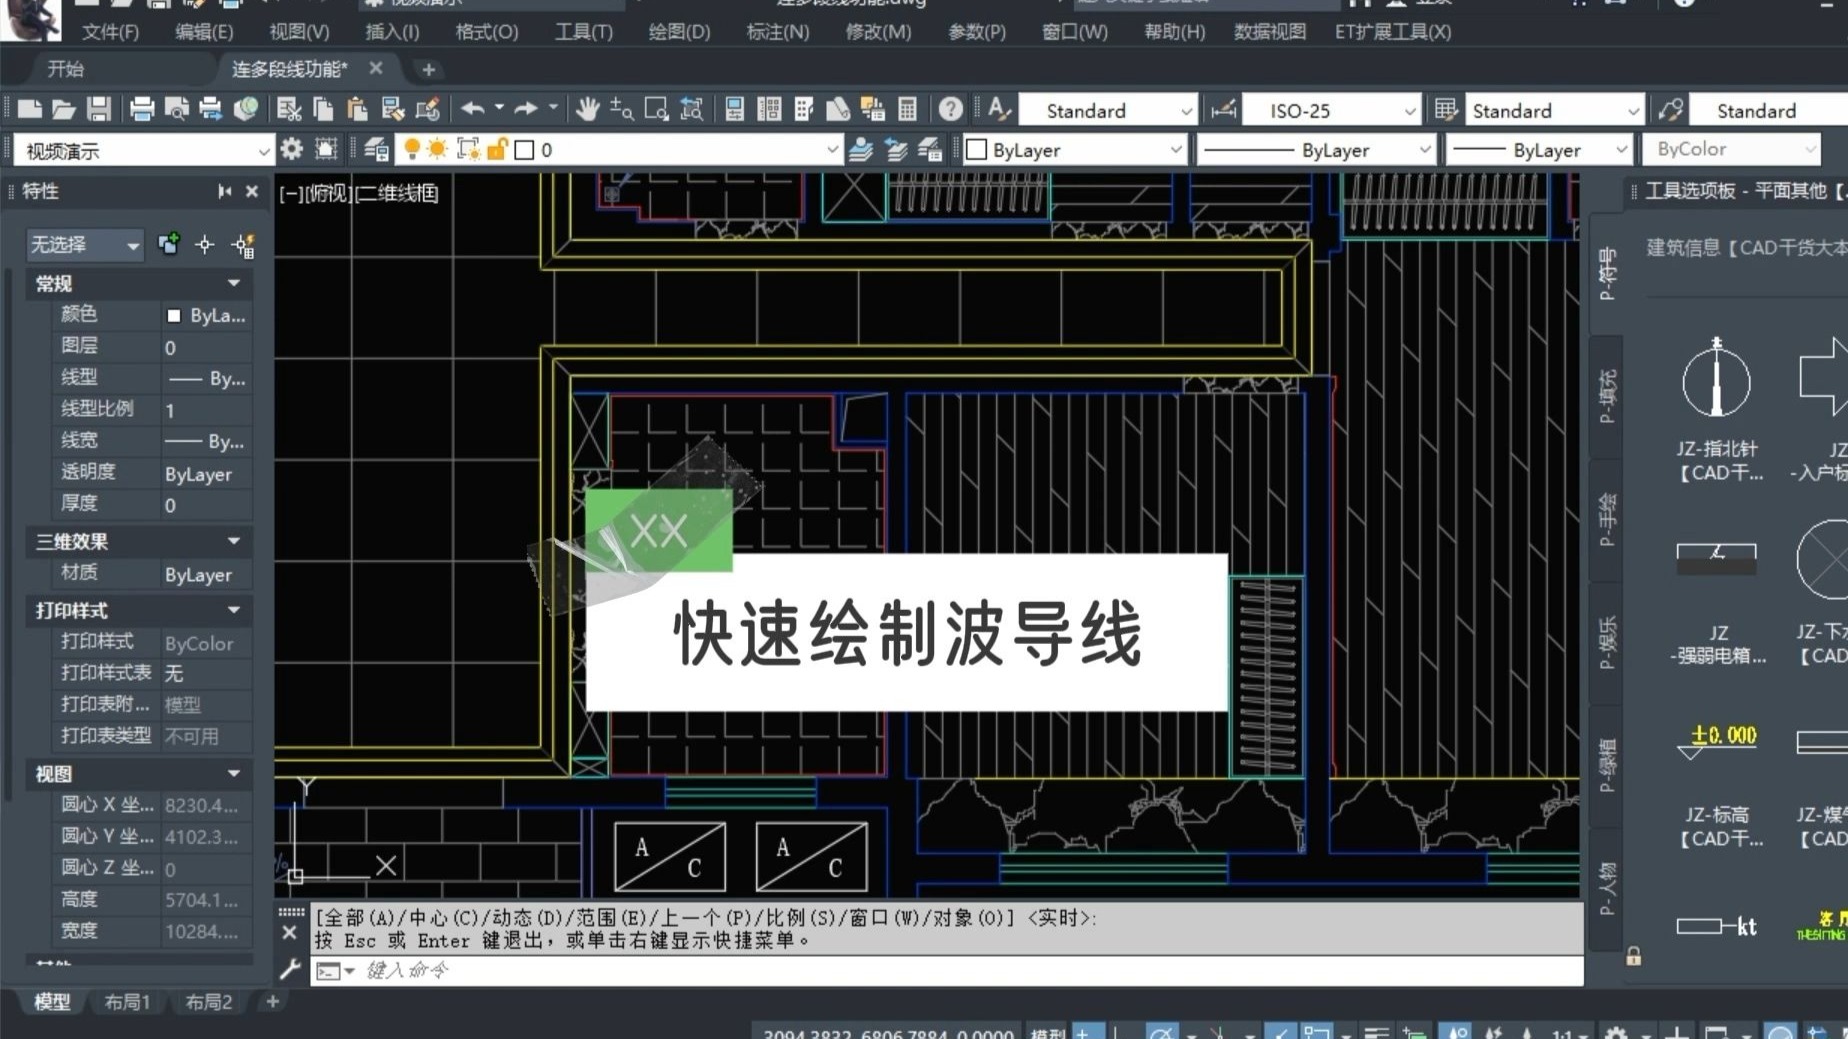Select the Pan tool in toolbar

pyautogui.click(x=587, y=108)
